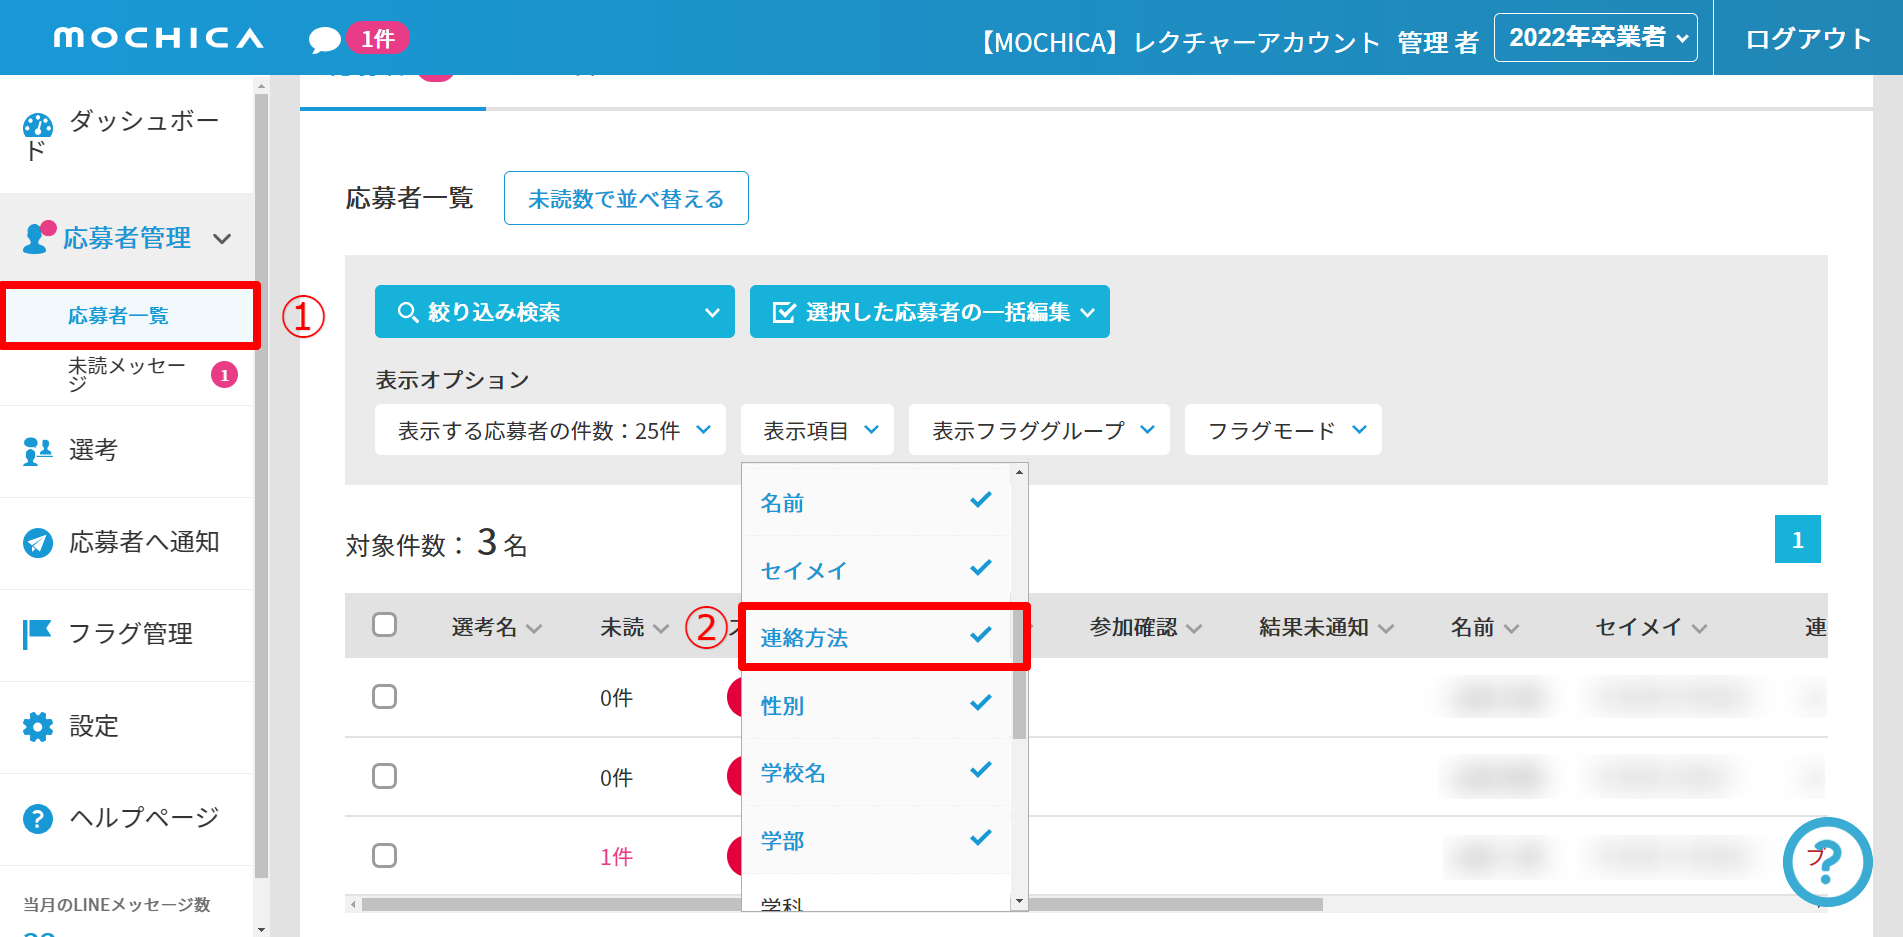
Task: Click the ログアウト logout link
Action: click(x=1807, y=39)
